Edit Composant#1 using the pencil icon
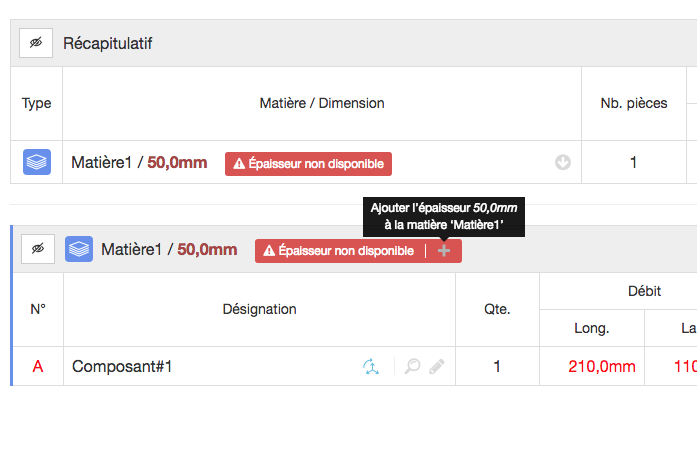Image resolution: width=697 pixels, height=458 pixels. point(437,366)
